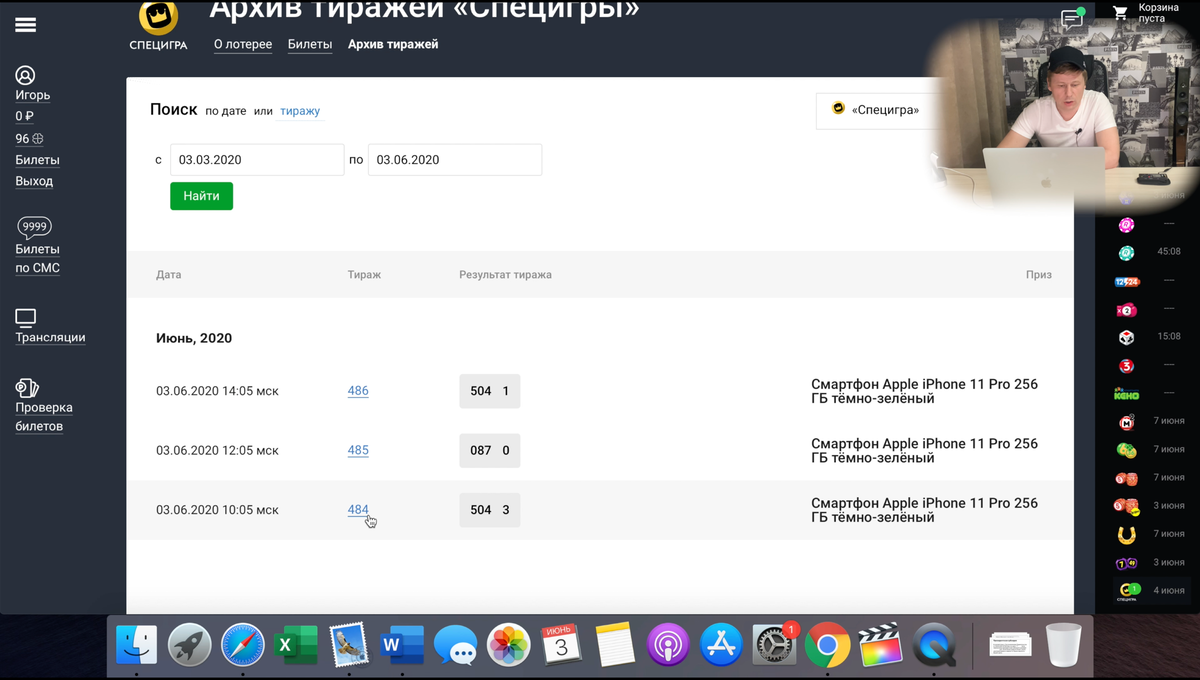
Task: Click the 0 ₽ balance in the sidebar
Action: [25, 117]
